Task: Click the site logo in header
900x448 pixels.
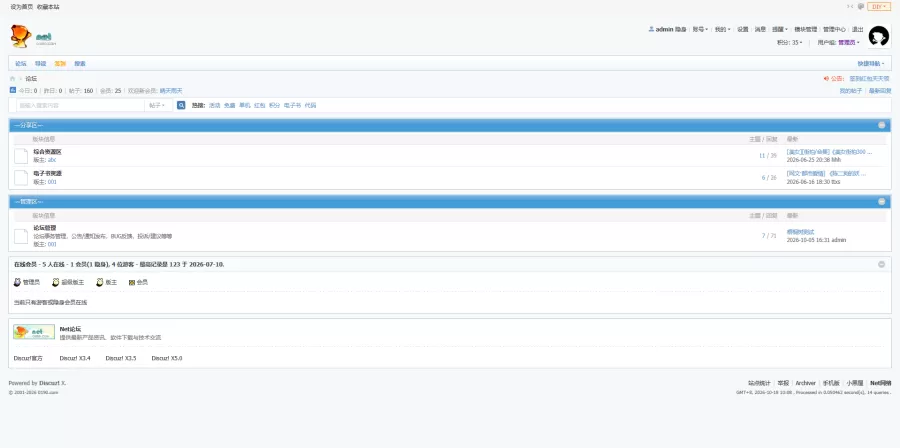Action: coord(33,36)
